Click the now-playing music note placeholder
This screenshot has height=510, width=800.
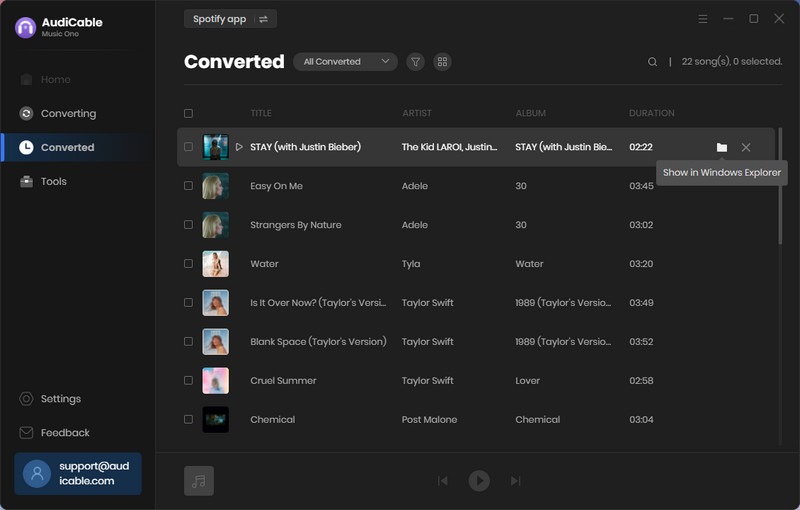click(x=199, y=480)
